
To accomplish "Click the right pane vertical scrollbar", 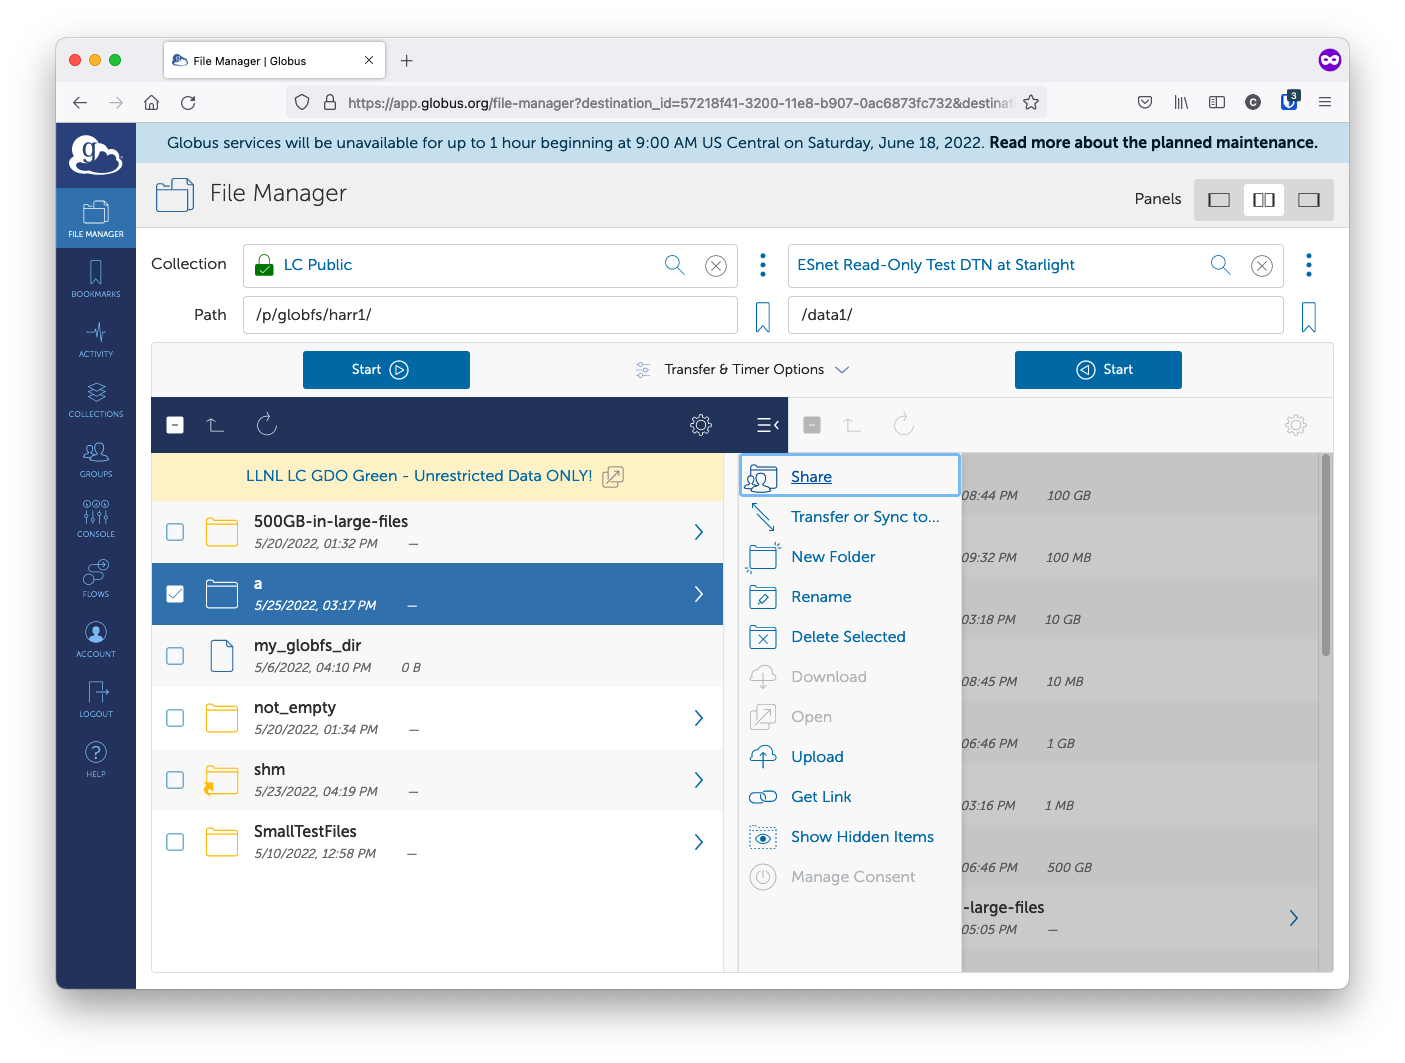I will 1326,556.
